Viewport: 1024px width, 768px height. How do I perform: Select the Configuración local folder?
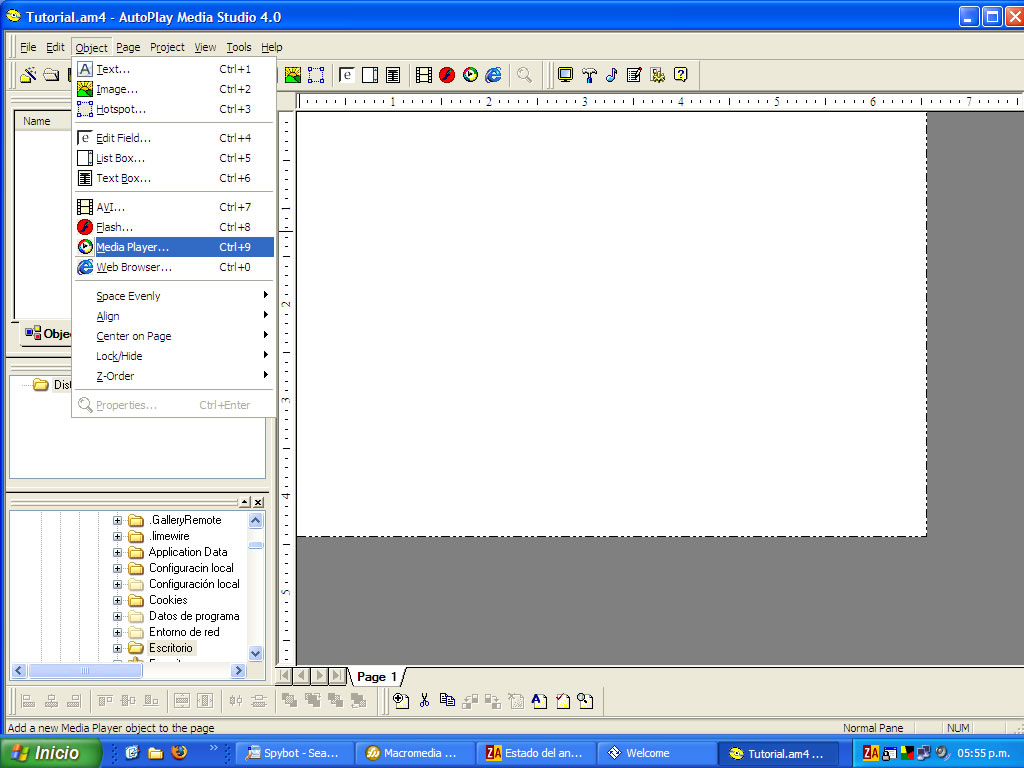194,584
